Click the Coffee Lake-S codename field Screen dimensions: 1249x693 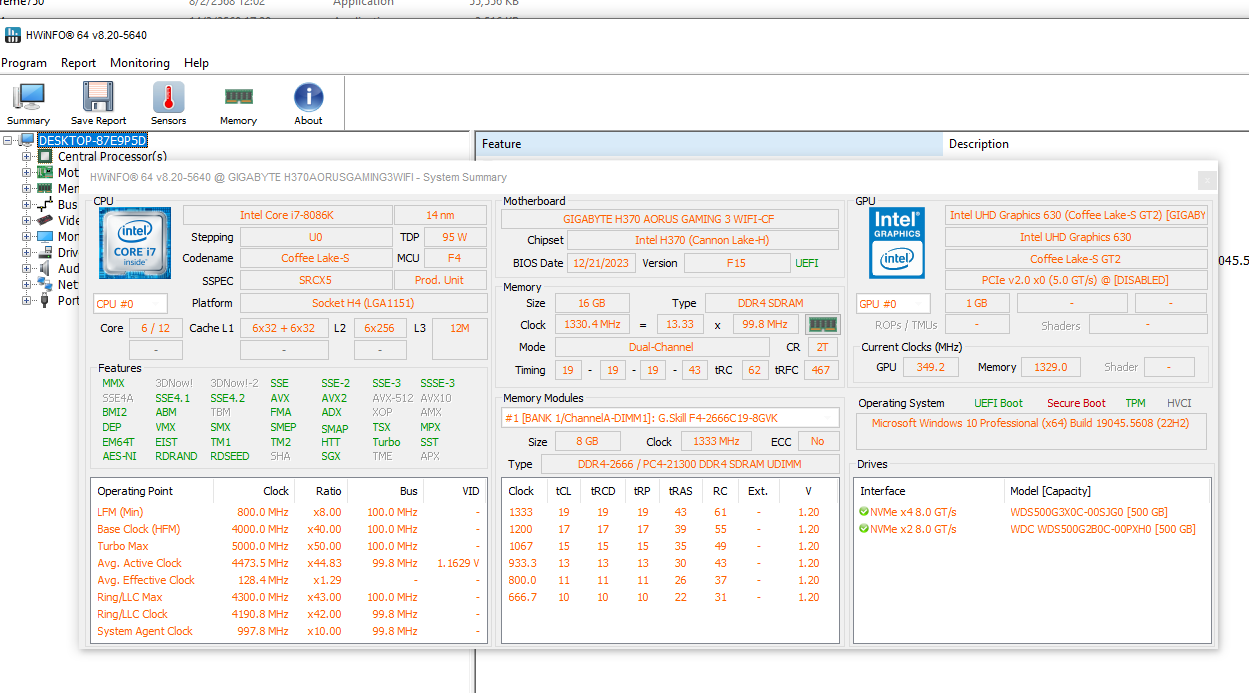click(x=315, y=258)
